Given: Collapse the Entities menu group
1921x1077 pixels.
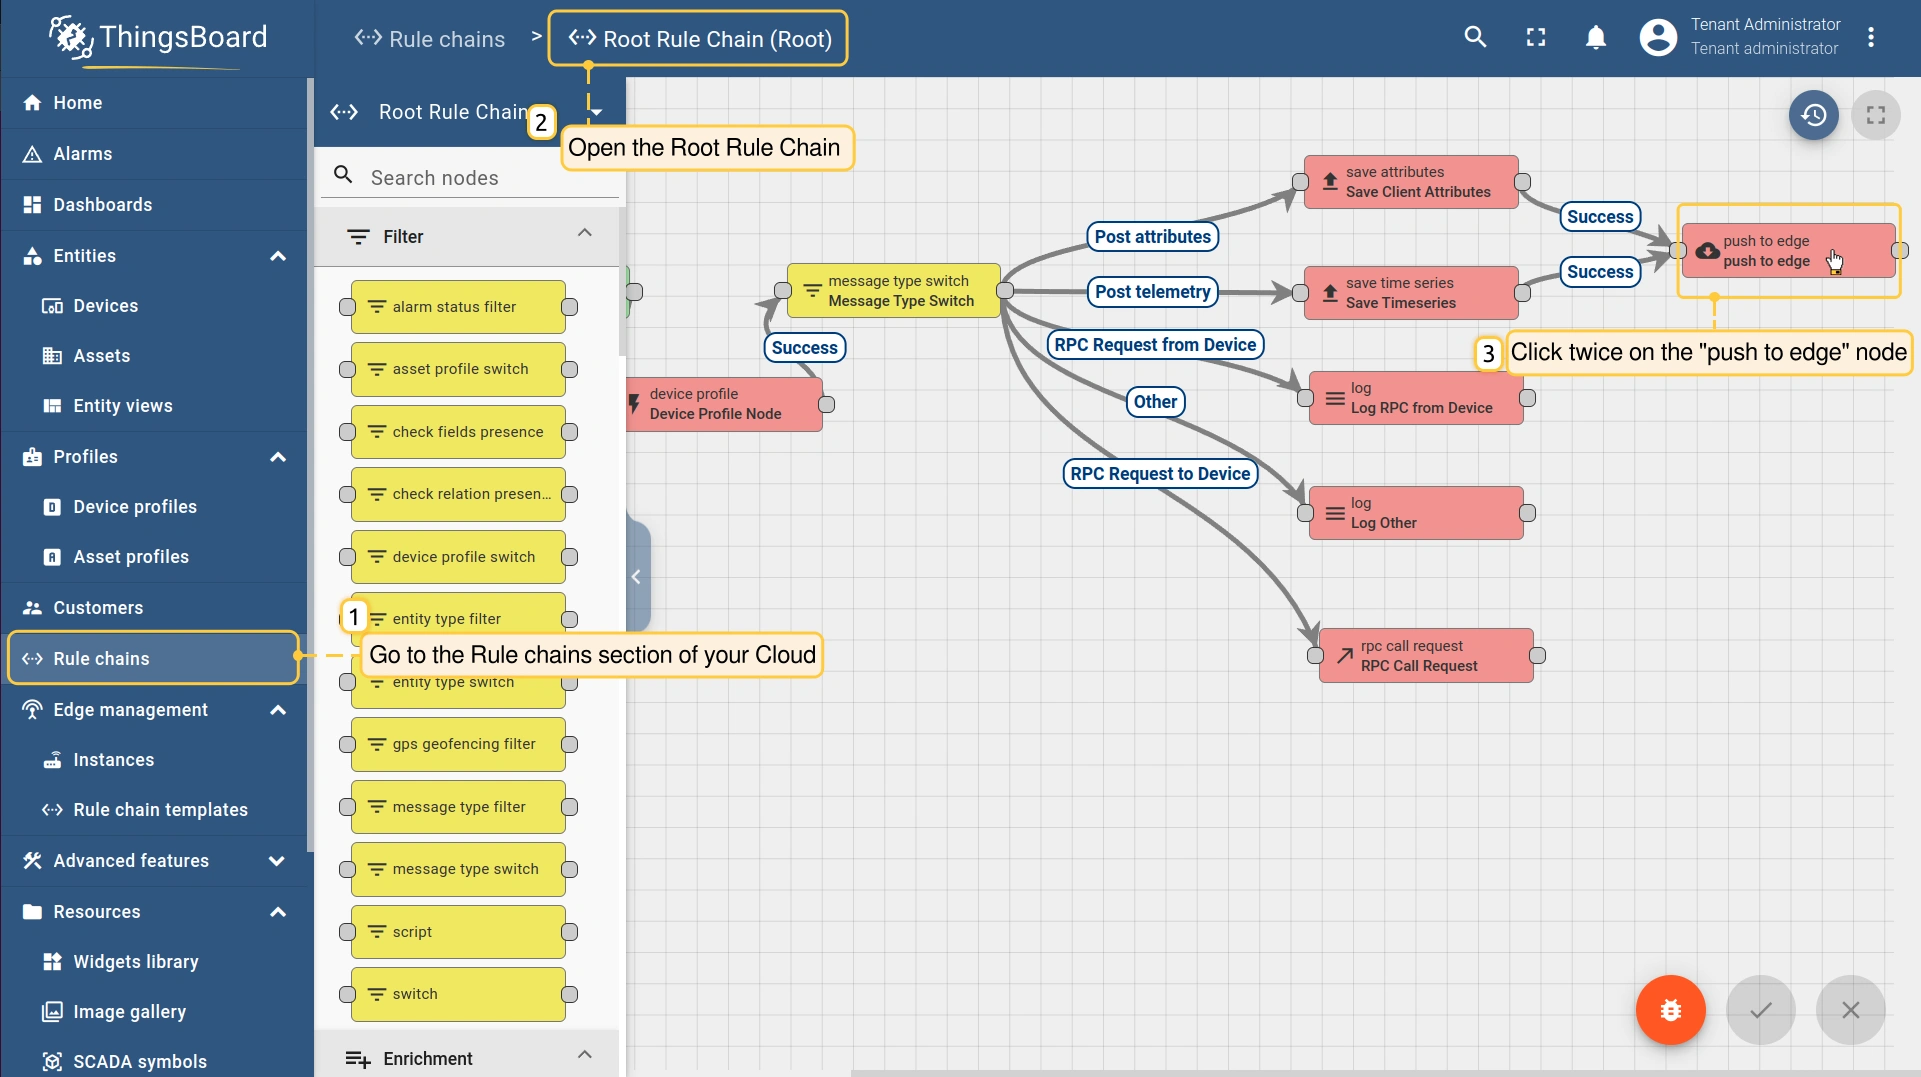Looking at the screenshot, I should tap(277, 256).
